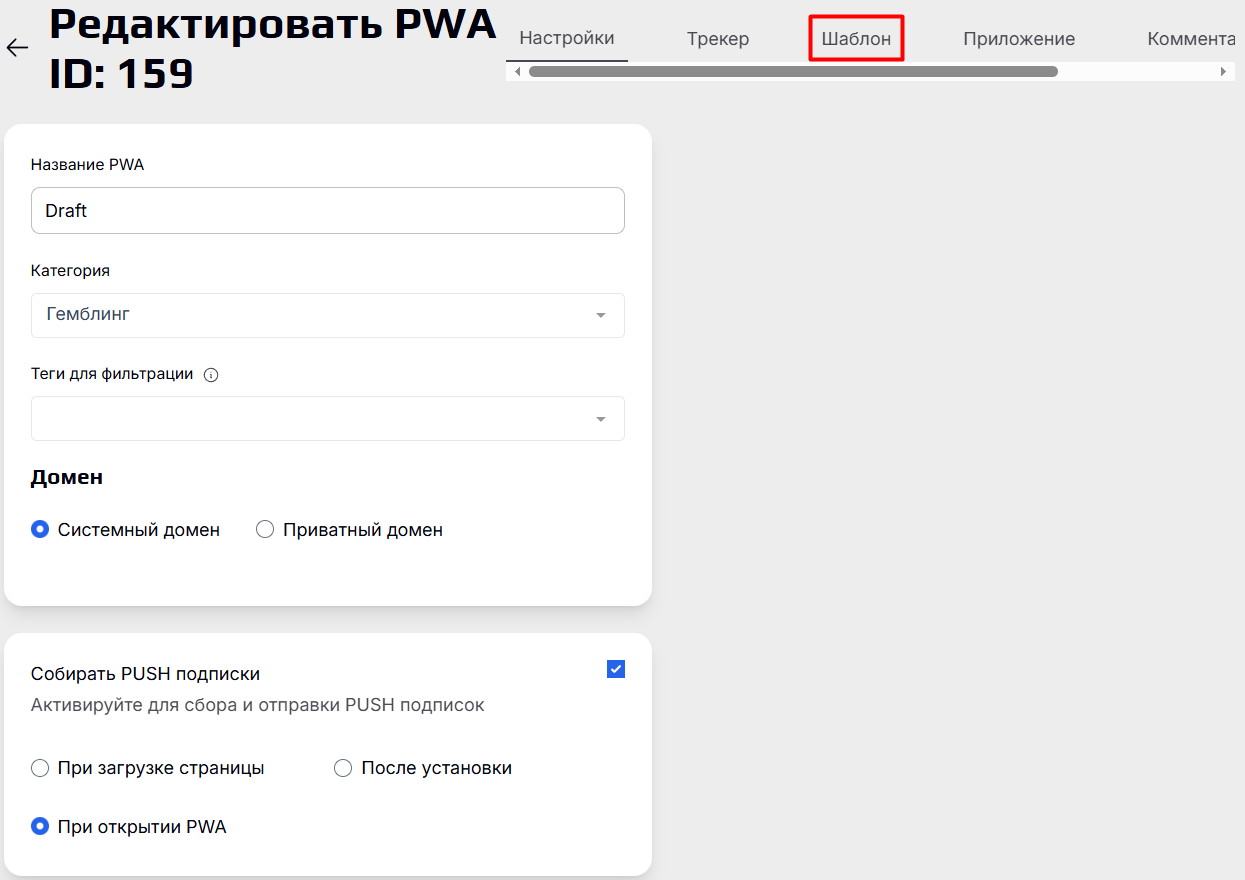The height and width of the screenshot is (880, 1245).
Task: Click the back arrow to exit editing
Action: (x=16, y=47)
